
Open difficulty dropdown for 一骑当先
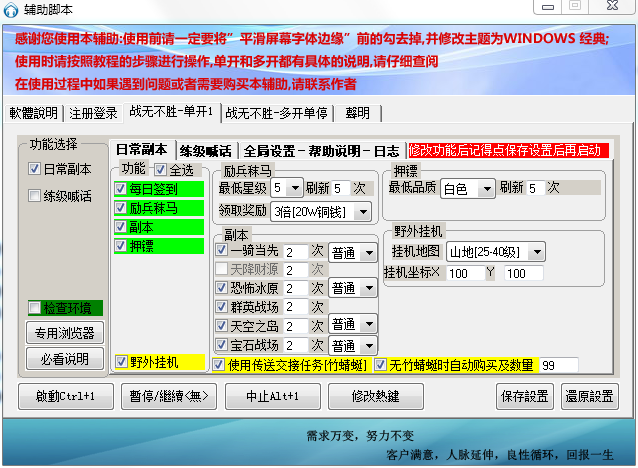coord(369,251)
